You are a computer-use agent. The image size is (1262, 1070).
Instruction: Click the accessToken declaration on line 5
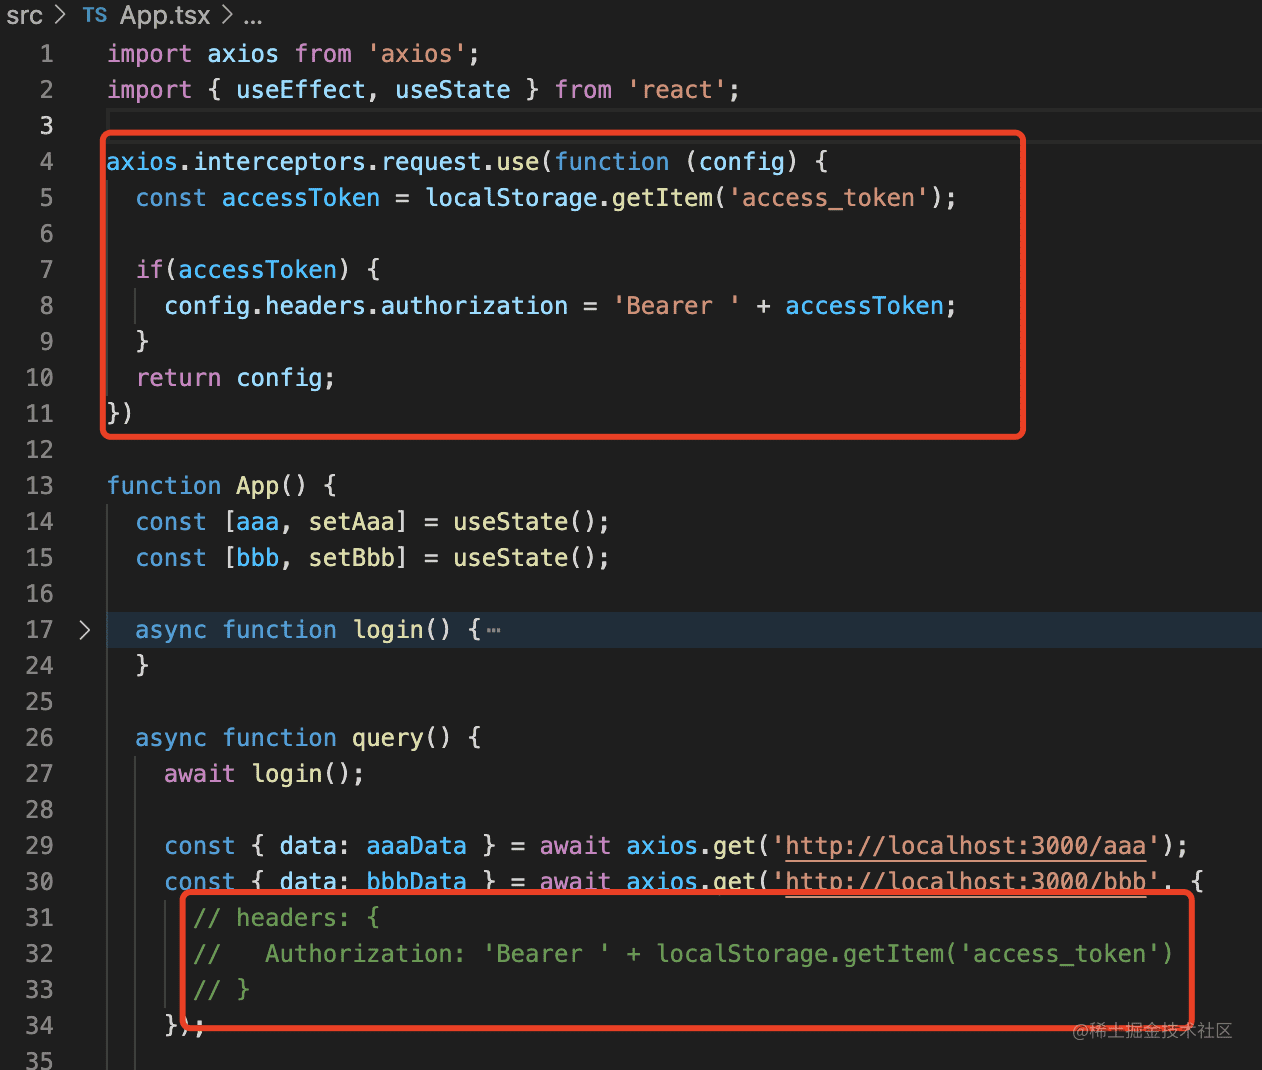[300, 198]
